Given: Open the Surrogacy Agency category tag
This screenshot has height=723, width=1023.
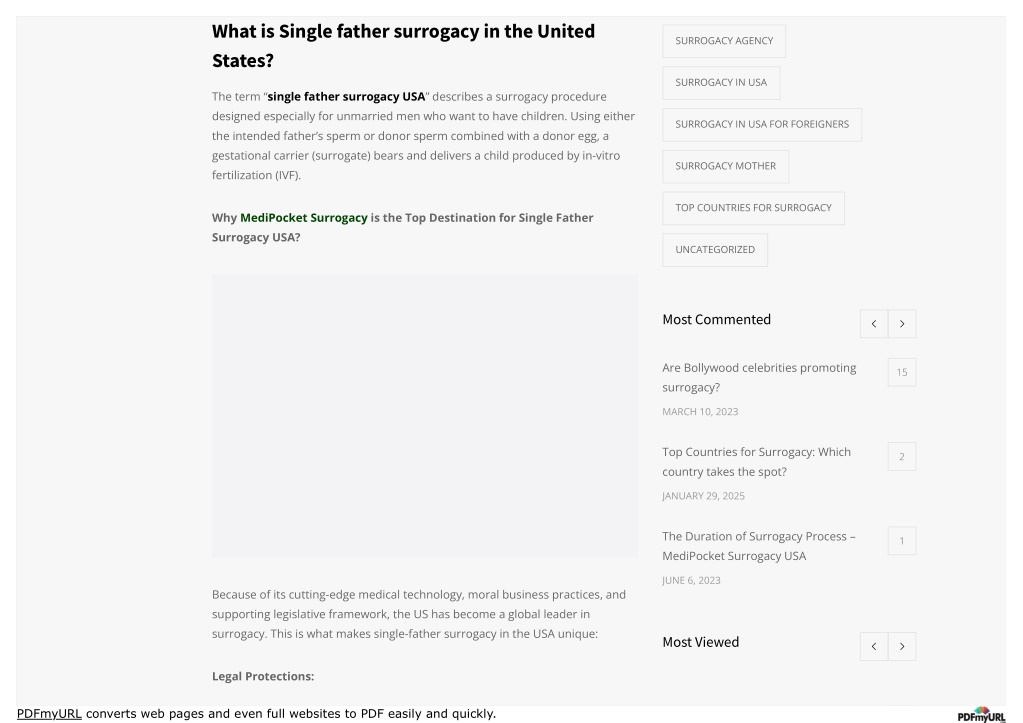Looking at the screenshot, I should (724, 41).
